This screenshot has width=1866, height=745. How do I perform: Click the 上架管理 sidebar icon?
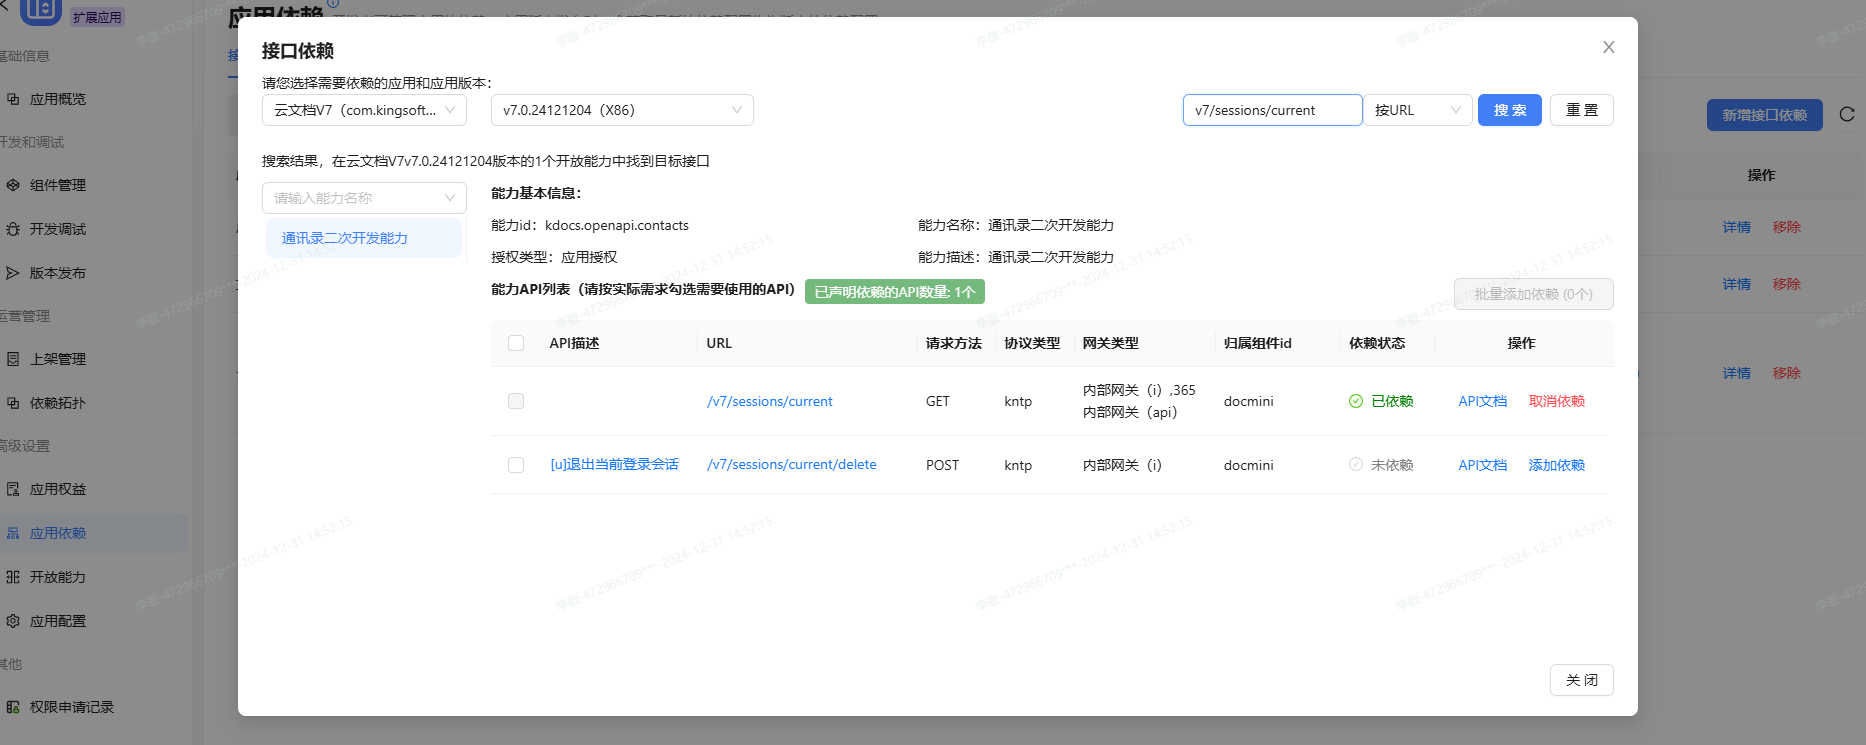pyautogui.click(x=13, y=359)
